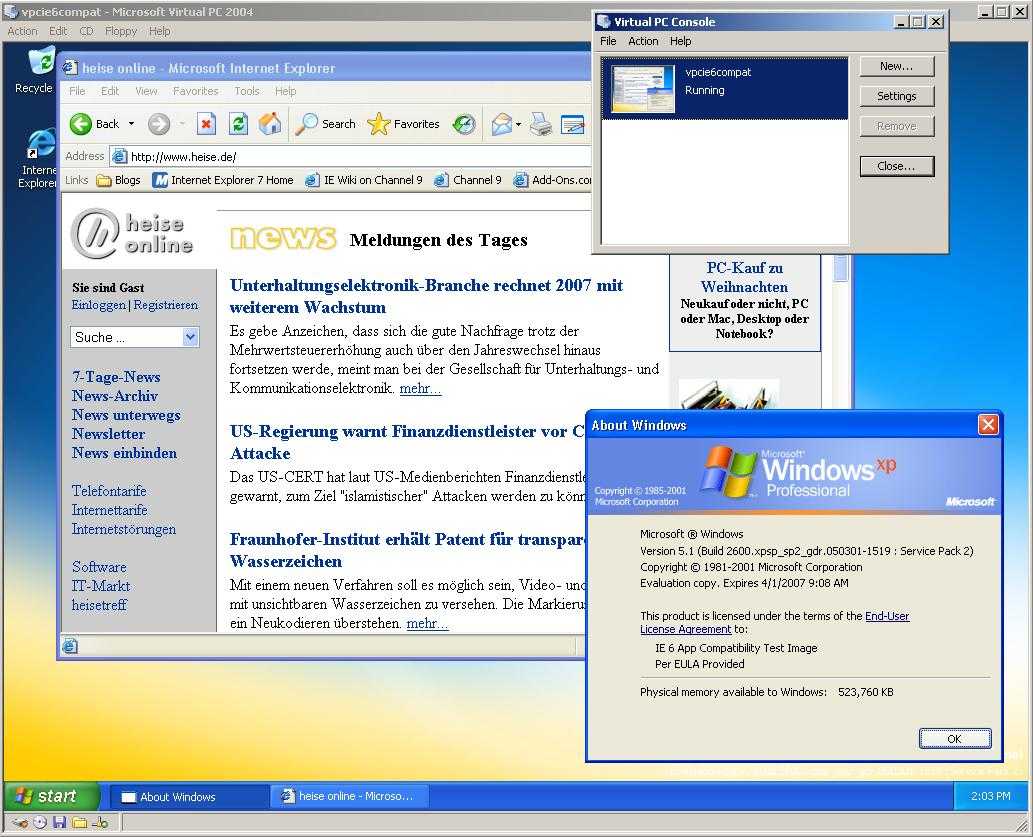Open the Unterhaltungselektronik-Branche headline

click(x=426, y=296)
